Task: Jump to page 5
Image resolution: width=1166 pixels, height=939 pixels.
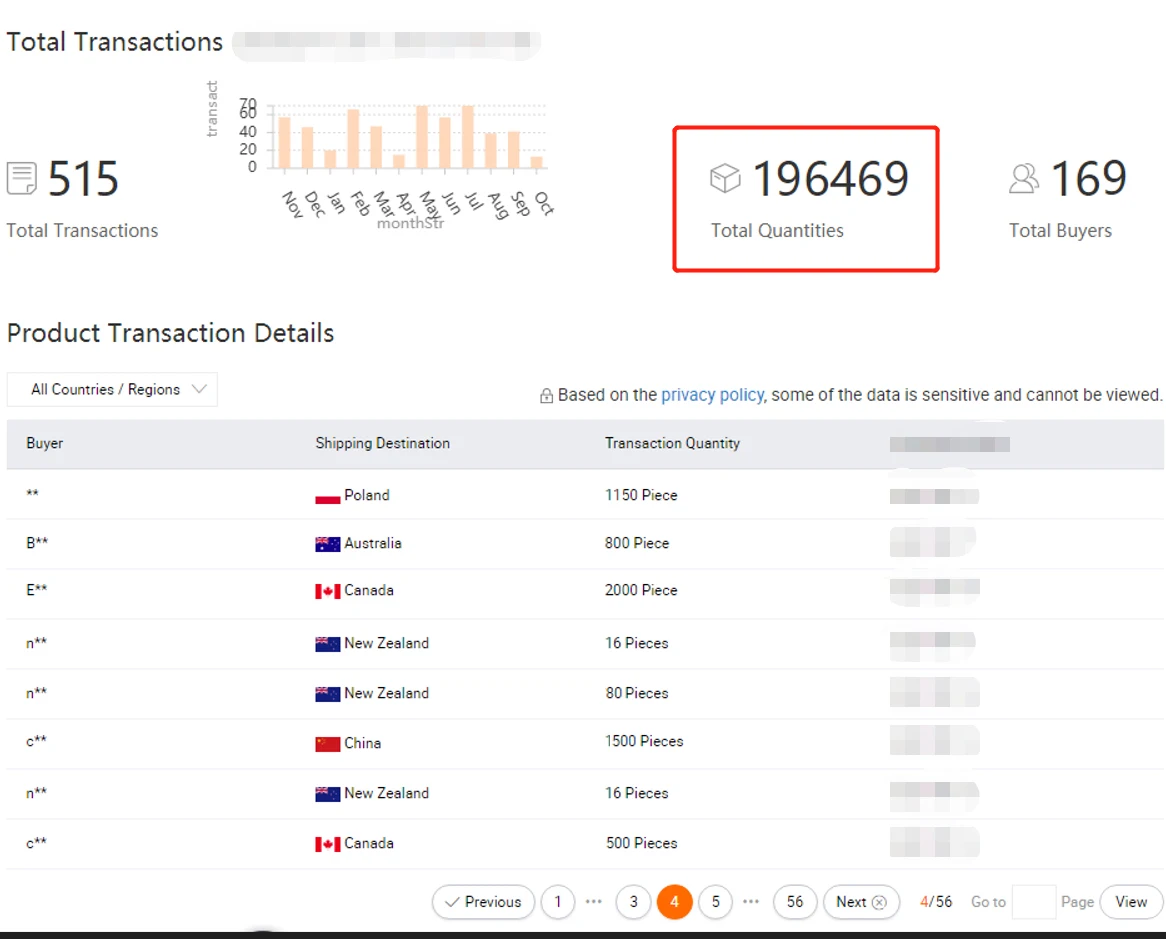Action: 715,902
